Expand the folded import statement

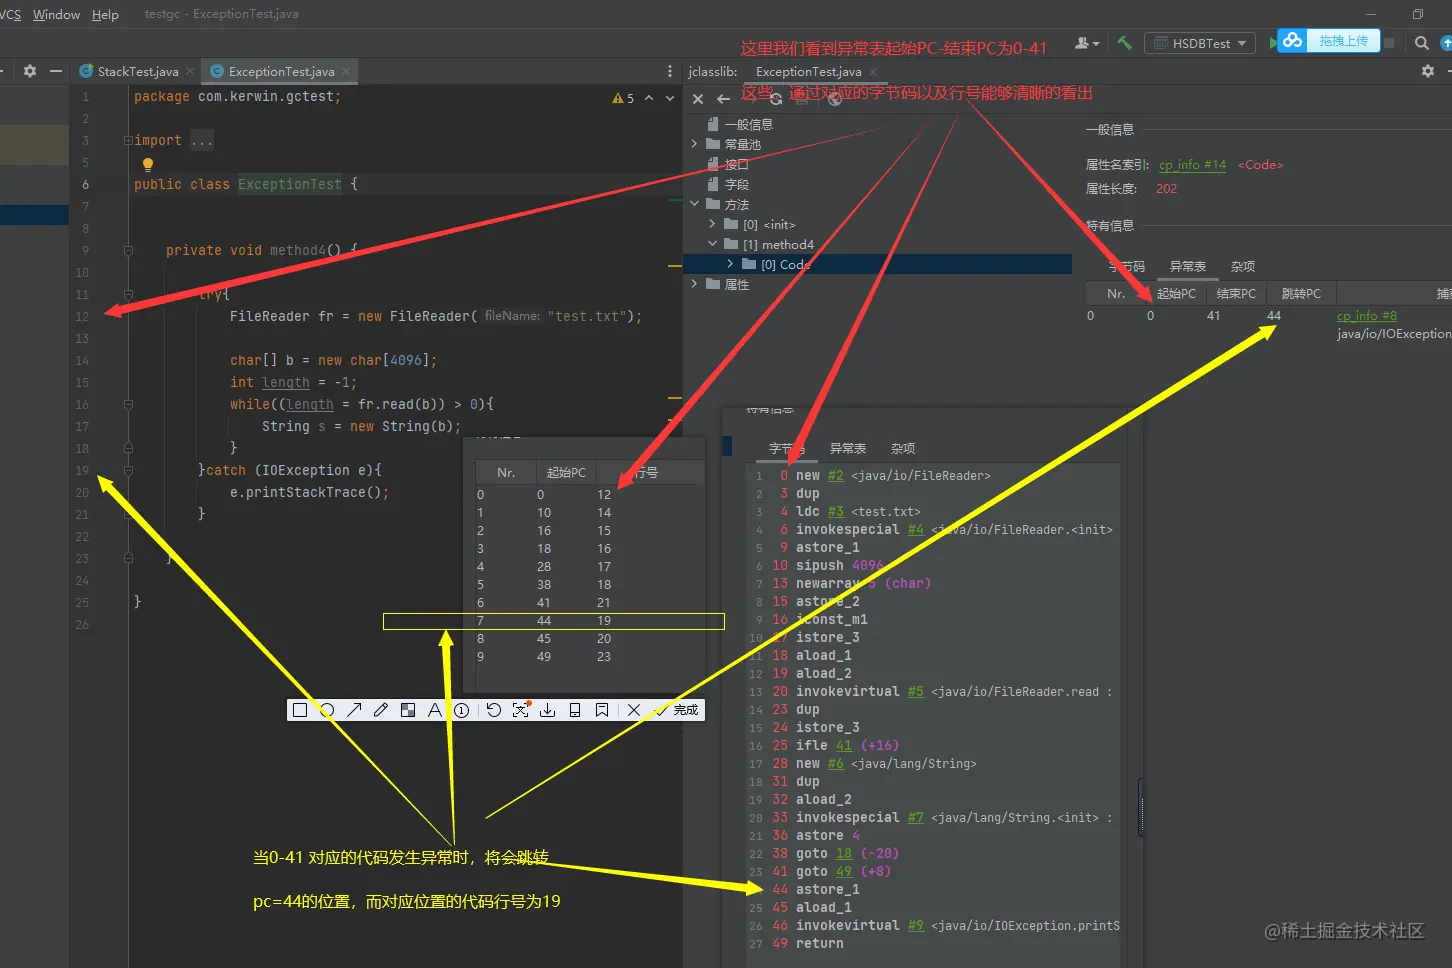click(x=128, y=140)
